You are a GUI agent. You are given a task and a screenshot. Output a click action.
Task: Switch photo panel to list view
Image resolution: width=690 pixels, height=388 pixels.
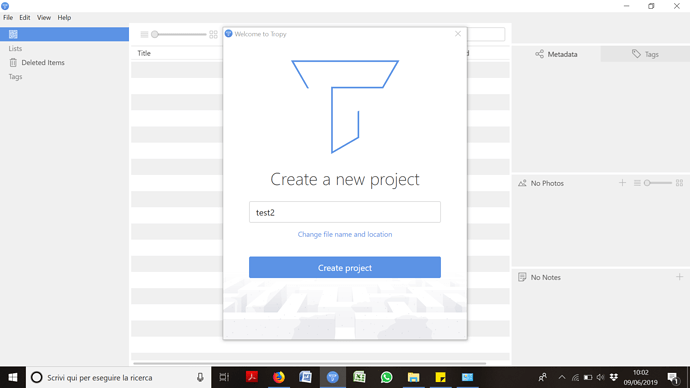click(637, 183)
